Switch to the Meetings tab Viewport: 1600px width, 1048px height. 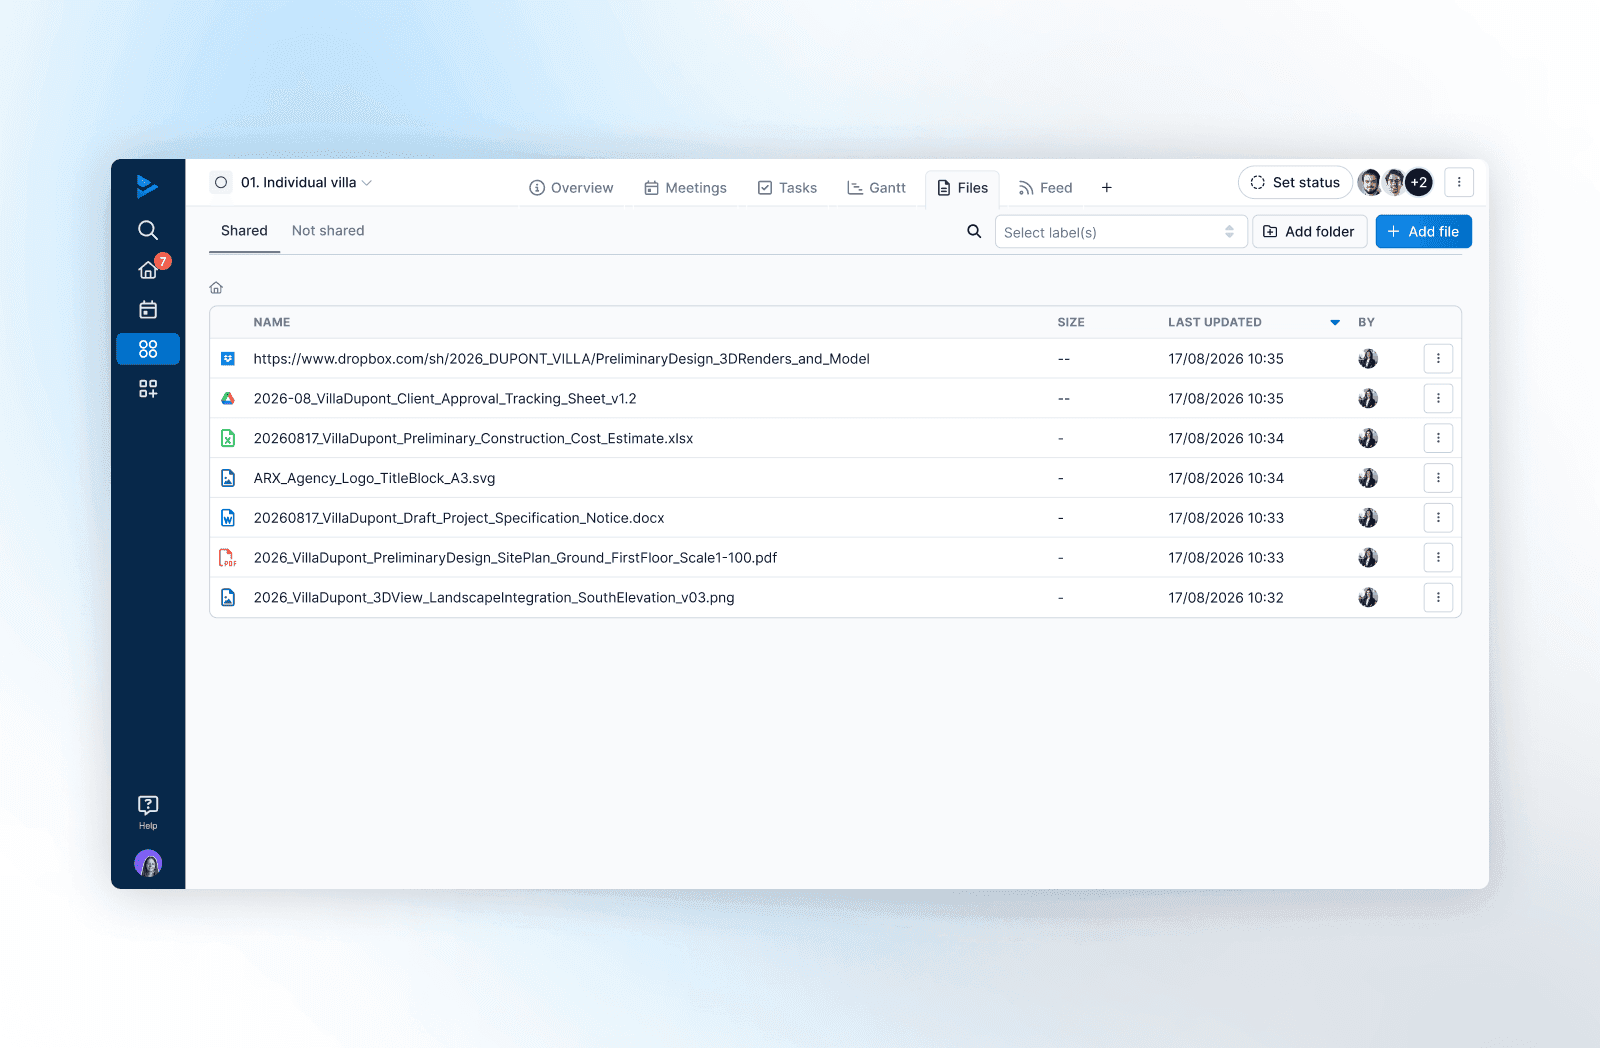(x=685, y=188)
